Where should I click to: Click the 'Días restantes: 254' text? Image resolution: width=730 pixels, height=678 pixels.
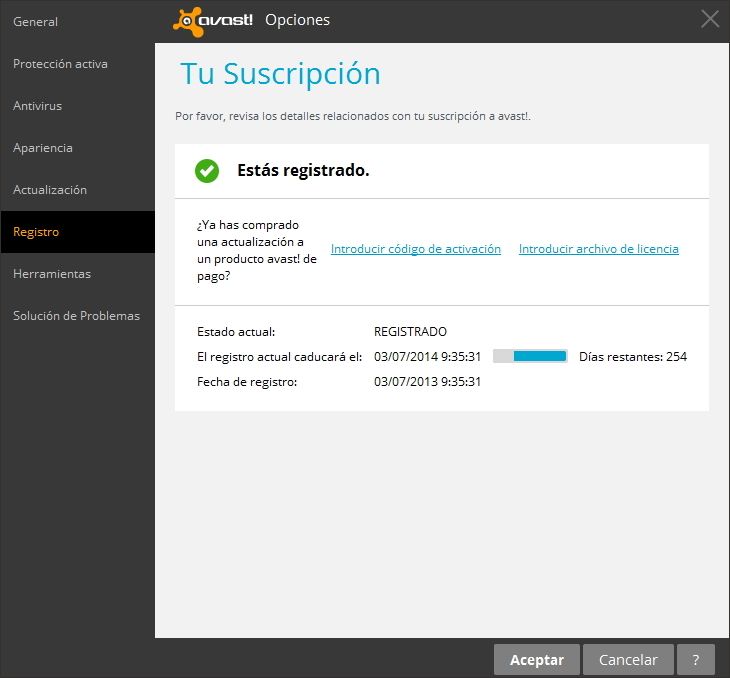pos(633,357)
